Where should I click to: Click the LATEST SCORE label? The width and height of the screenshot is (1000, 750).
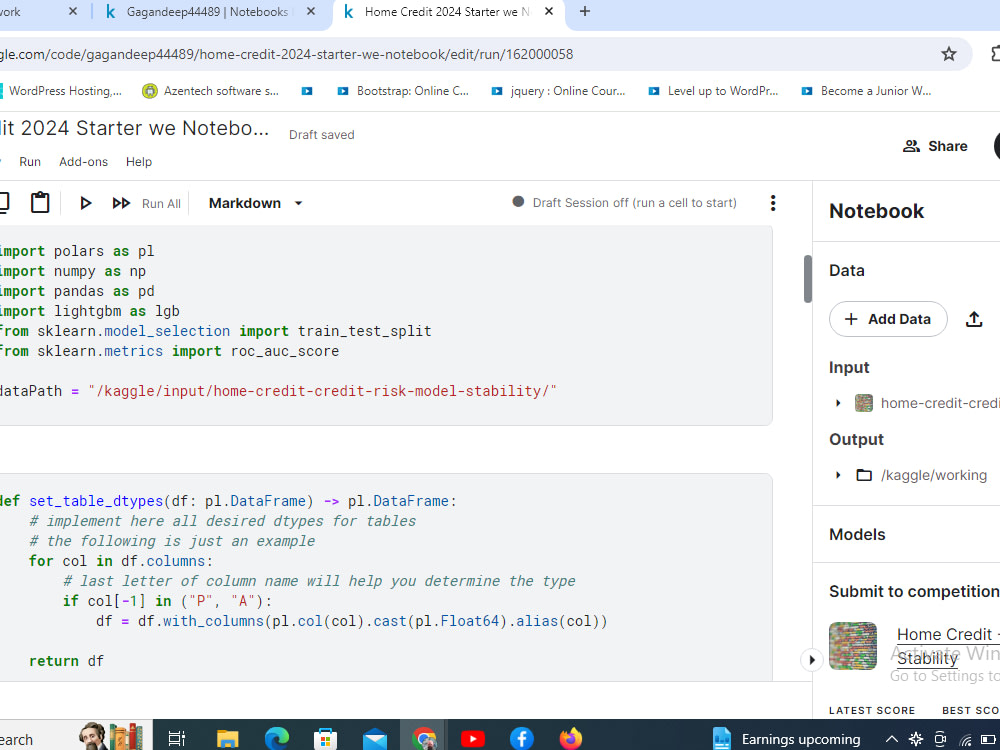tap(872, 710)
